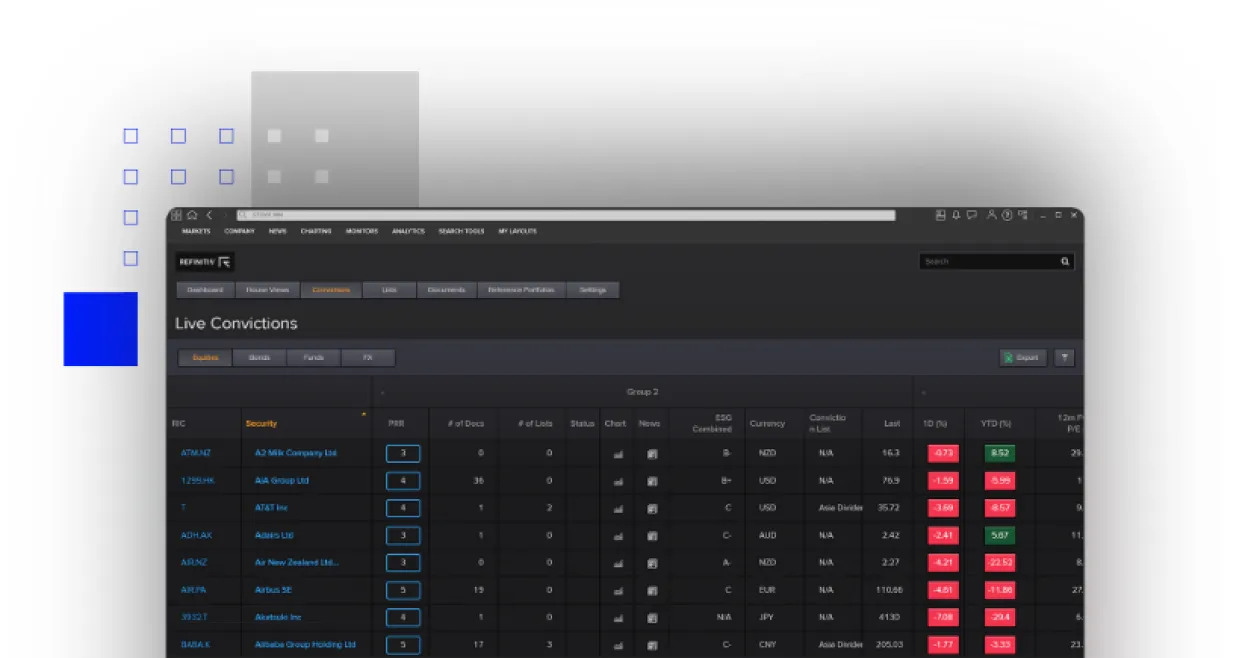Open news icon for AIA Group Ltd
This screenshot has width=1248, height=658.
coord(652,481)
